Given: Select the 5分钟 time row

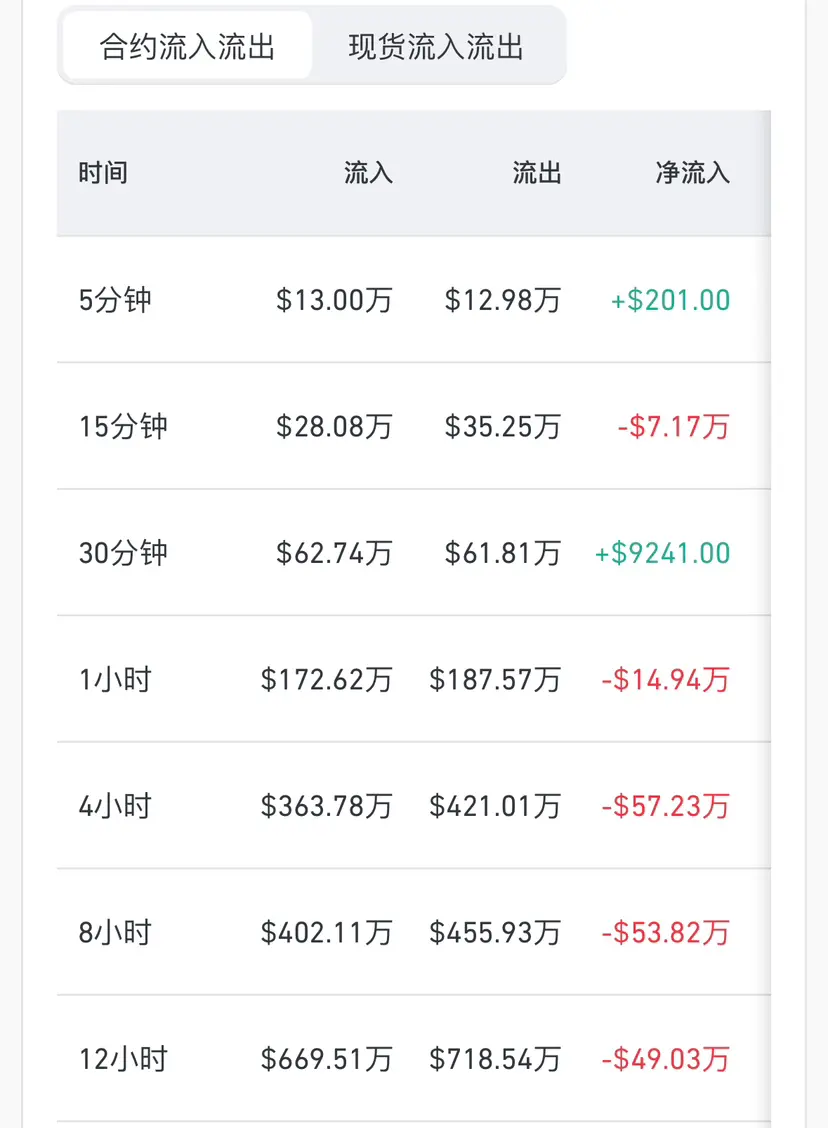Looking at the screenshot, I should point(115,300).
